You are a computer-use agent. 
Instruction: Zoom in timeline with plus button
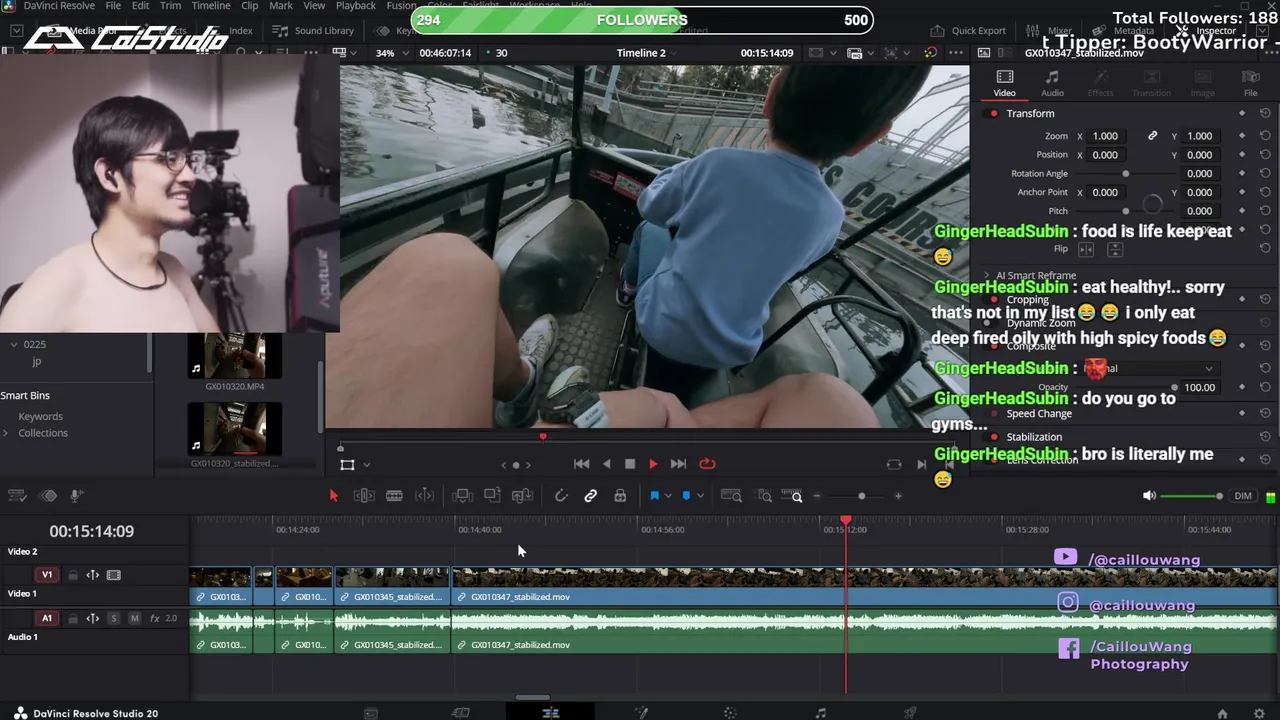click(898, 496)
